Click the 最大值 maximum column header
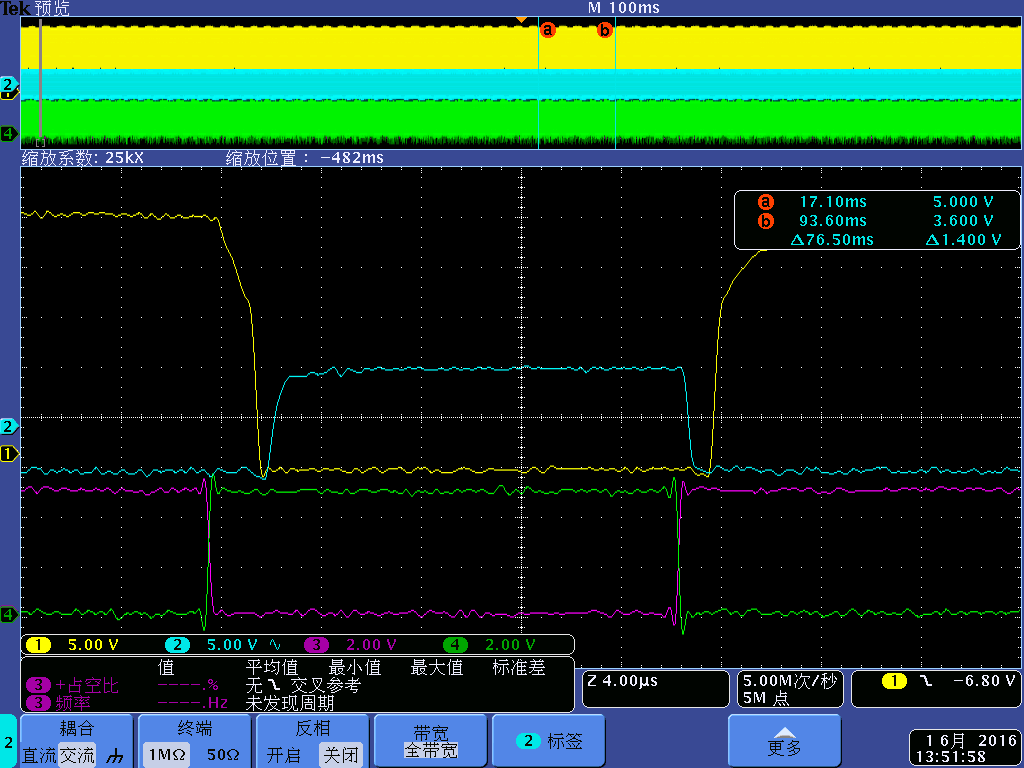The width and height of the screenshot is (1024, 768). 437,667
